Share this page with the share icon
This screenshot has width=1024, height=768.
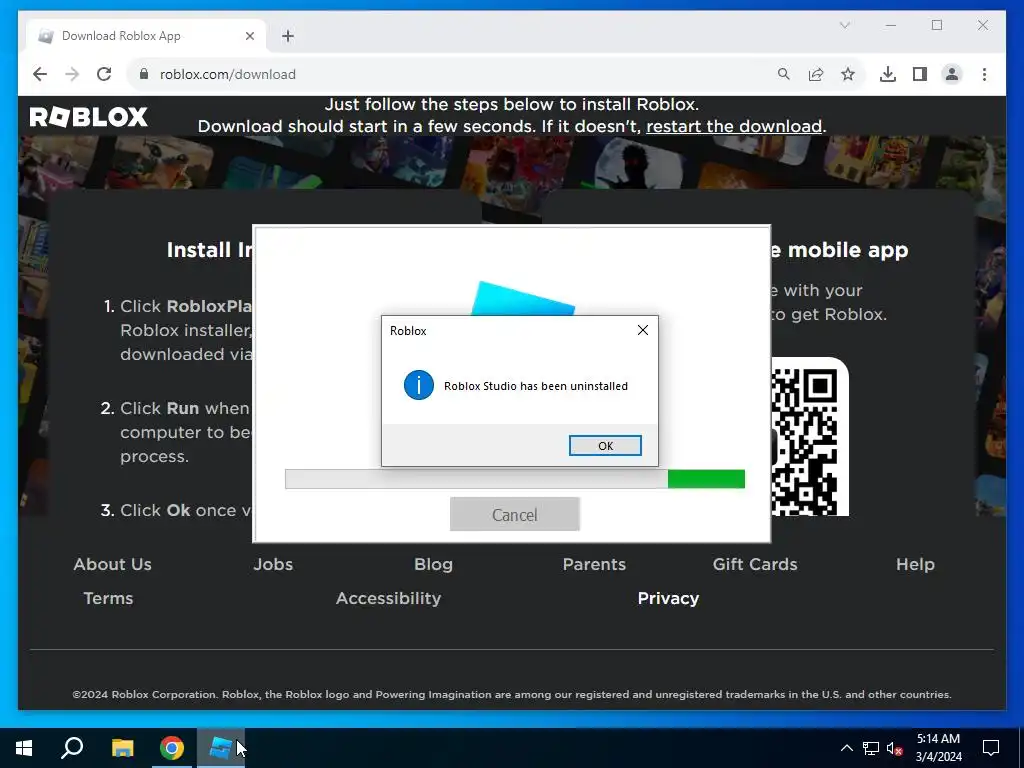click(816, 74)
